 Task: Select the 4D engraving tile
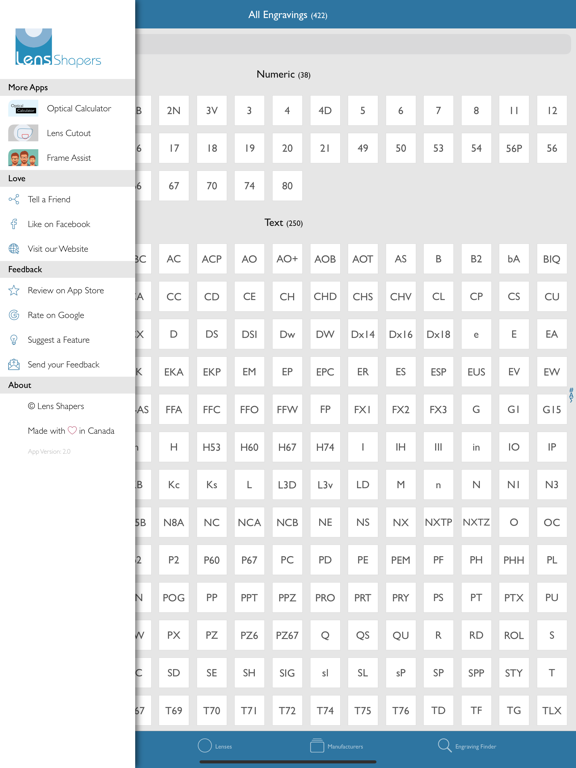pos(325,111)
